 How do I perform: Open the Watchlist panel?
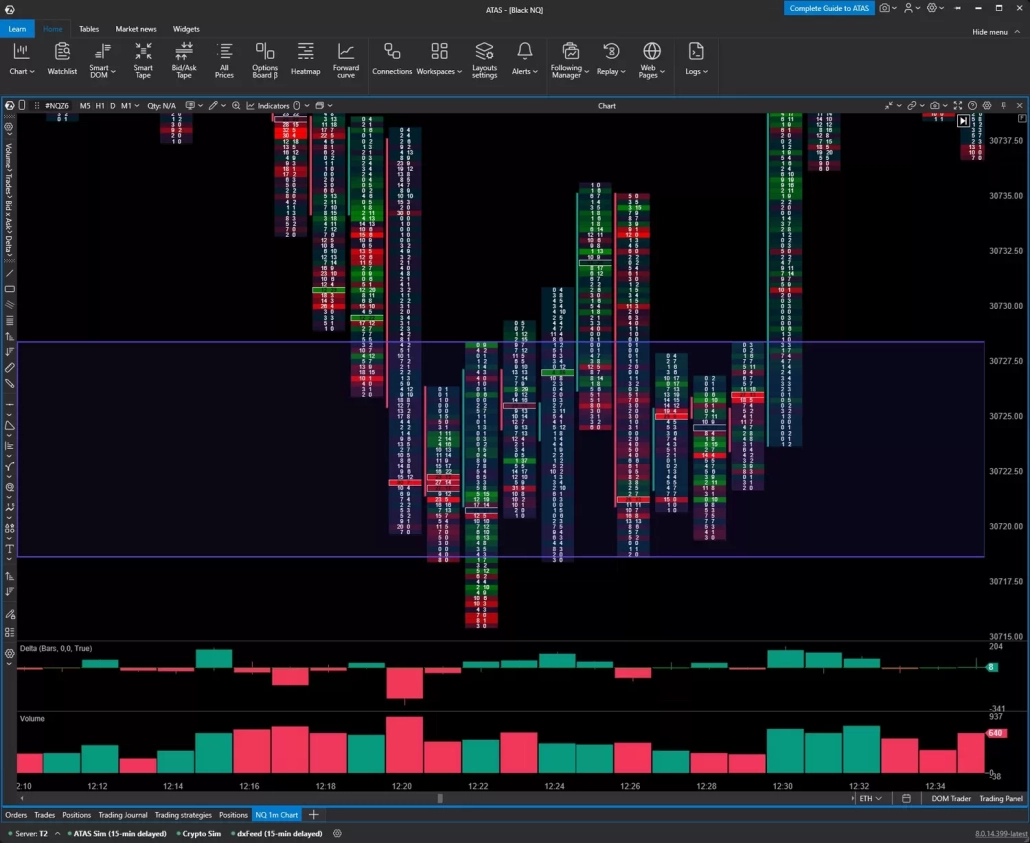coord(62,59)
